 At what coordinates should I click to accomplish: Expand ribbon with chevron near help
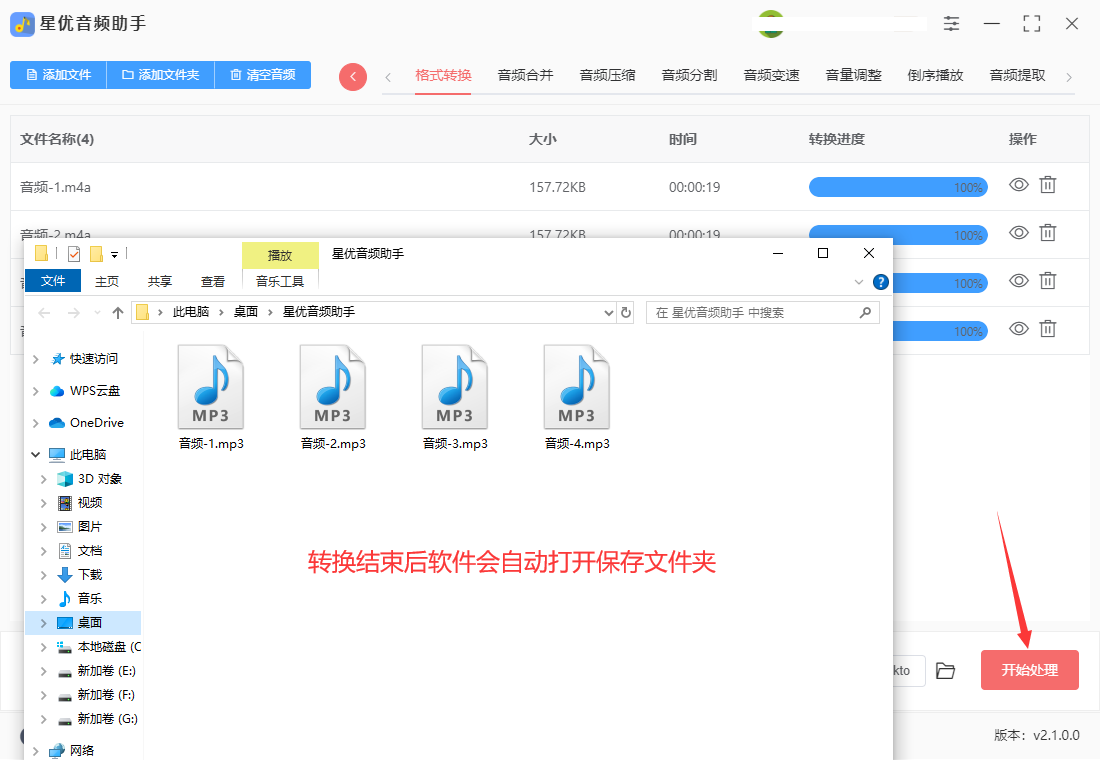point(859,282)
